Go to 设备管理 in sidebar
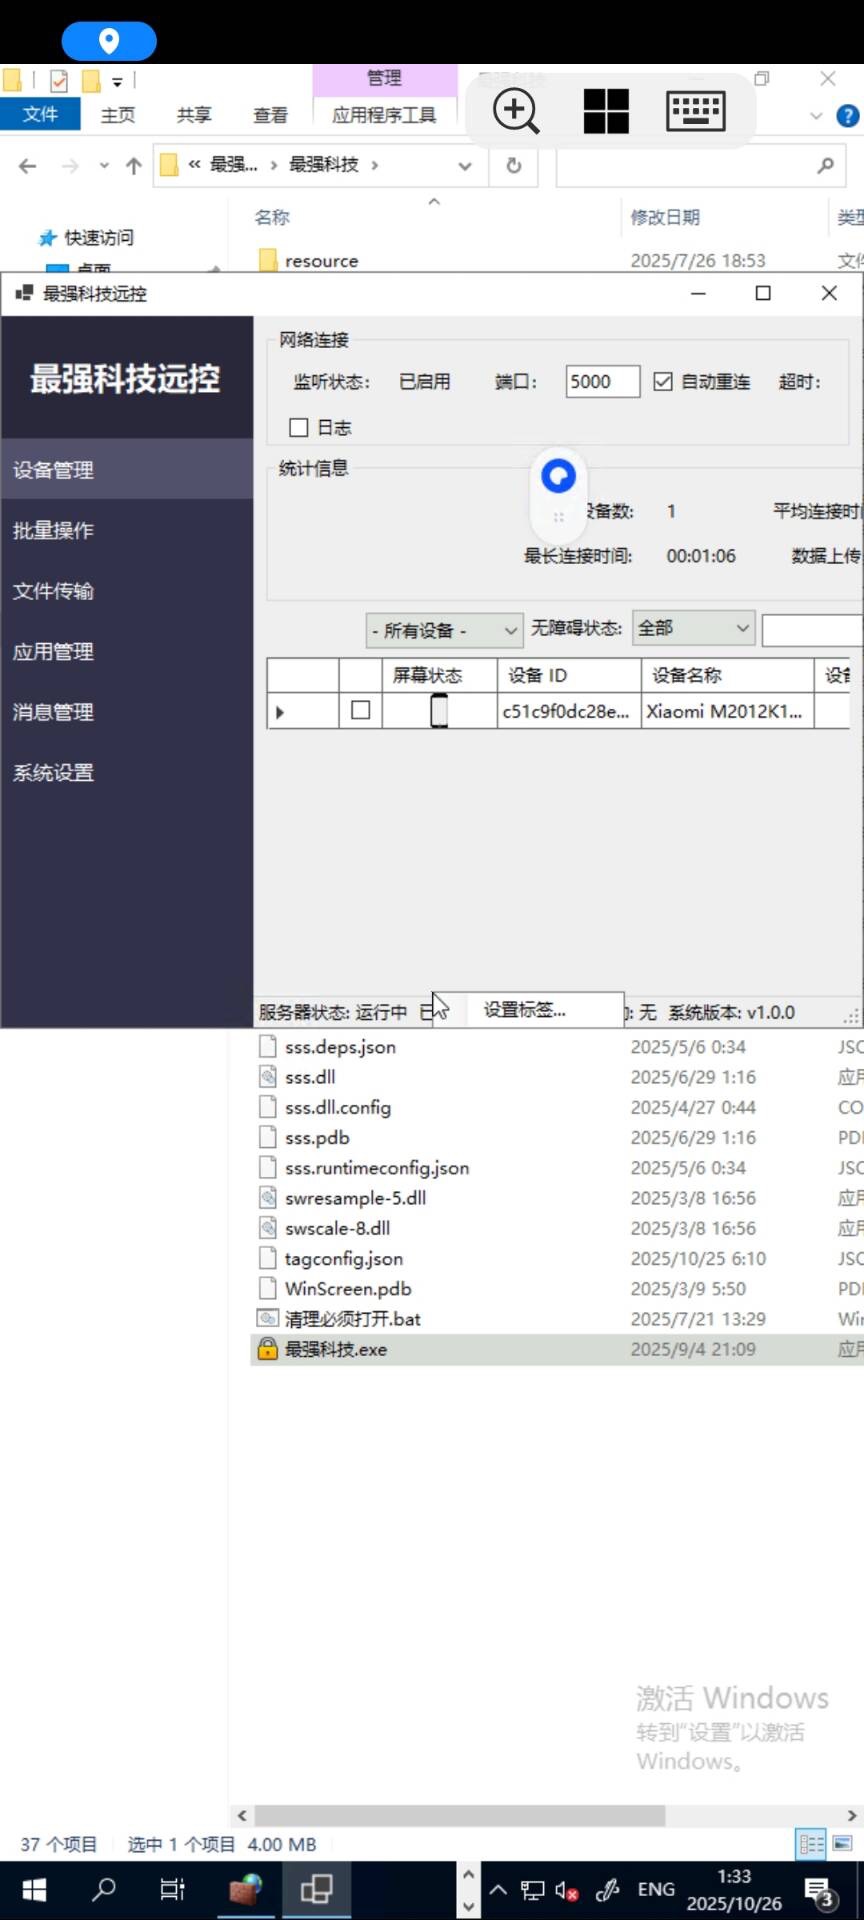The image size is (864, 1920). [127, 469]
